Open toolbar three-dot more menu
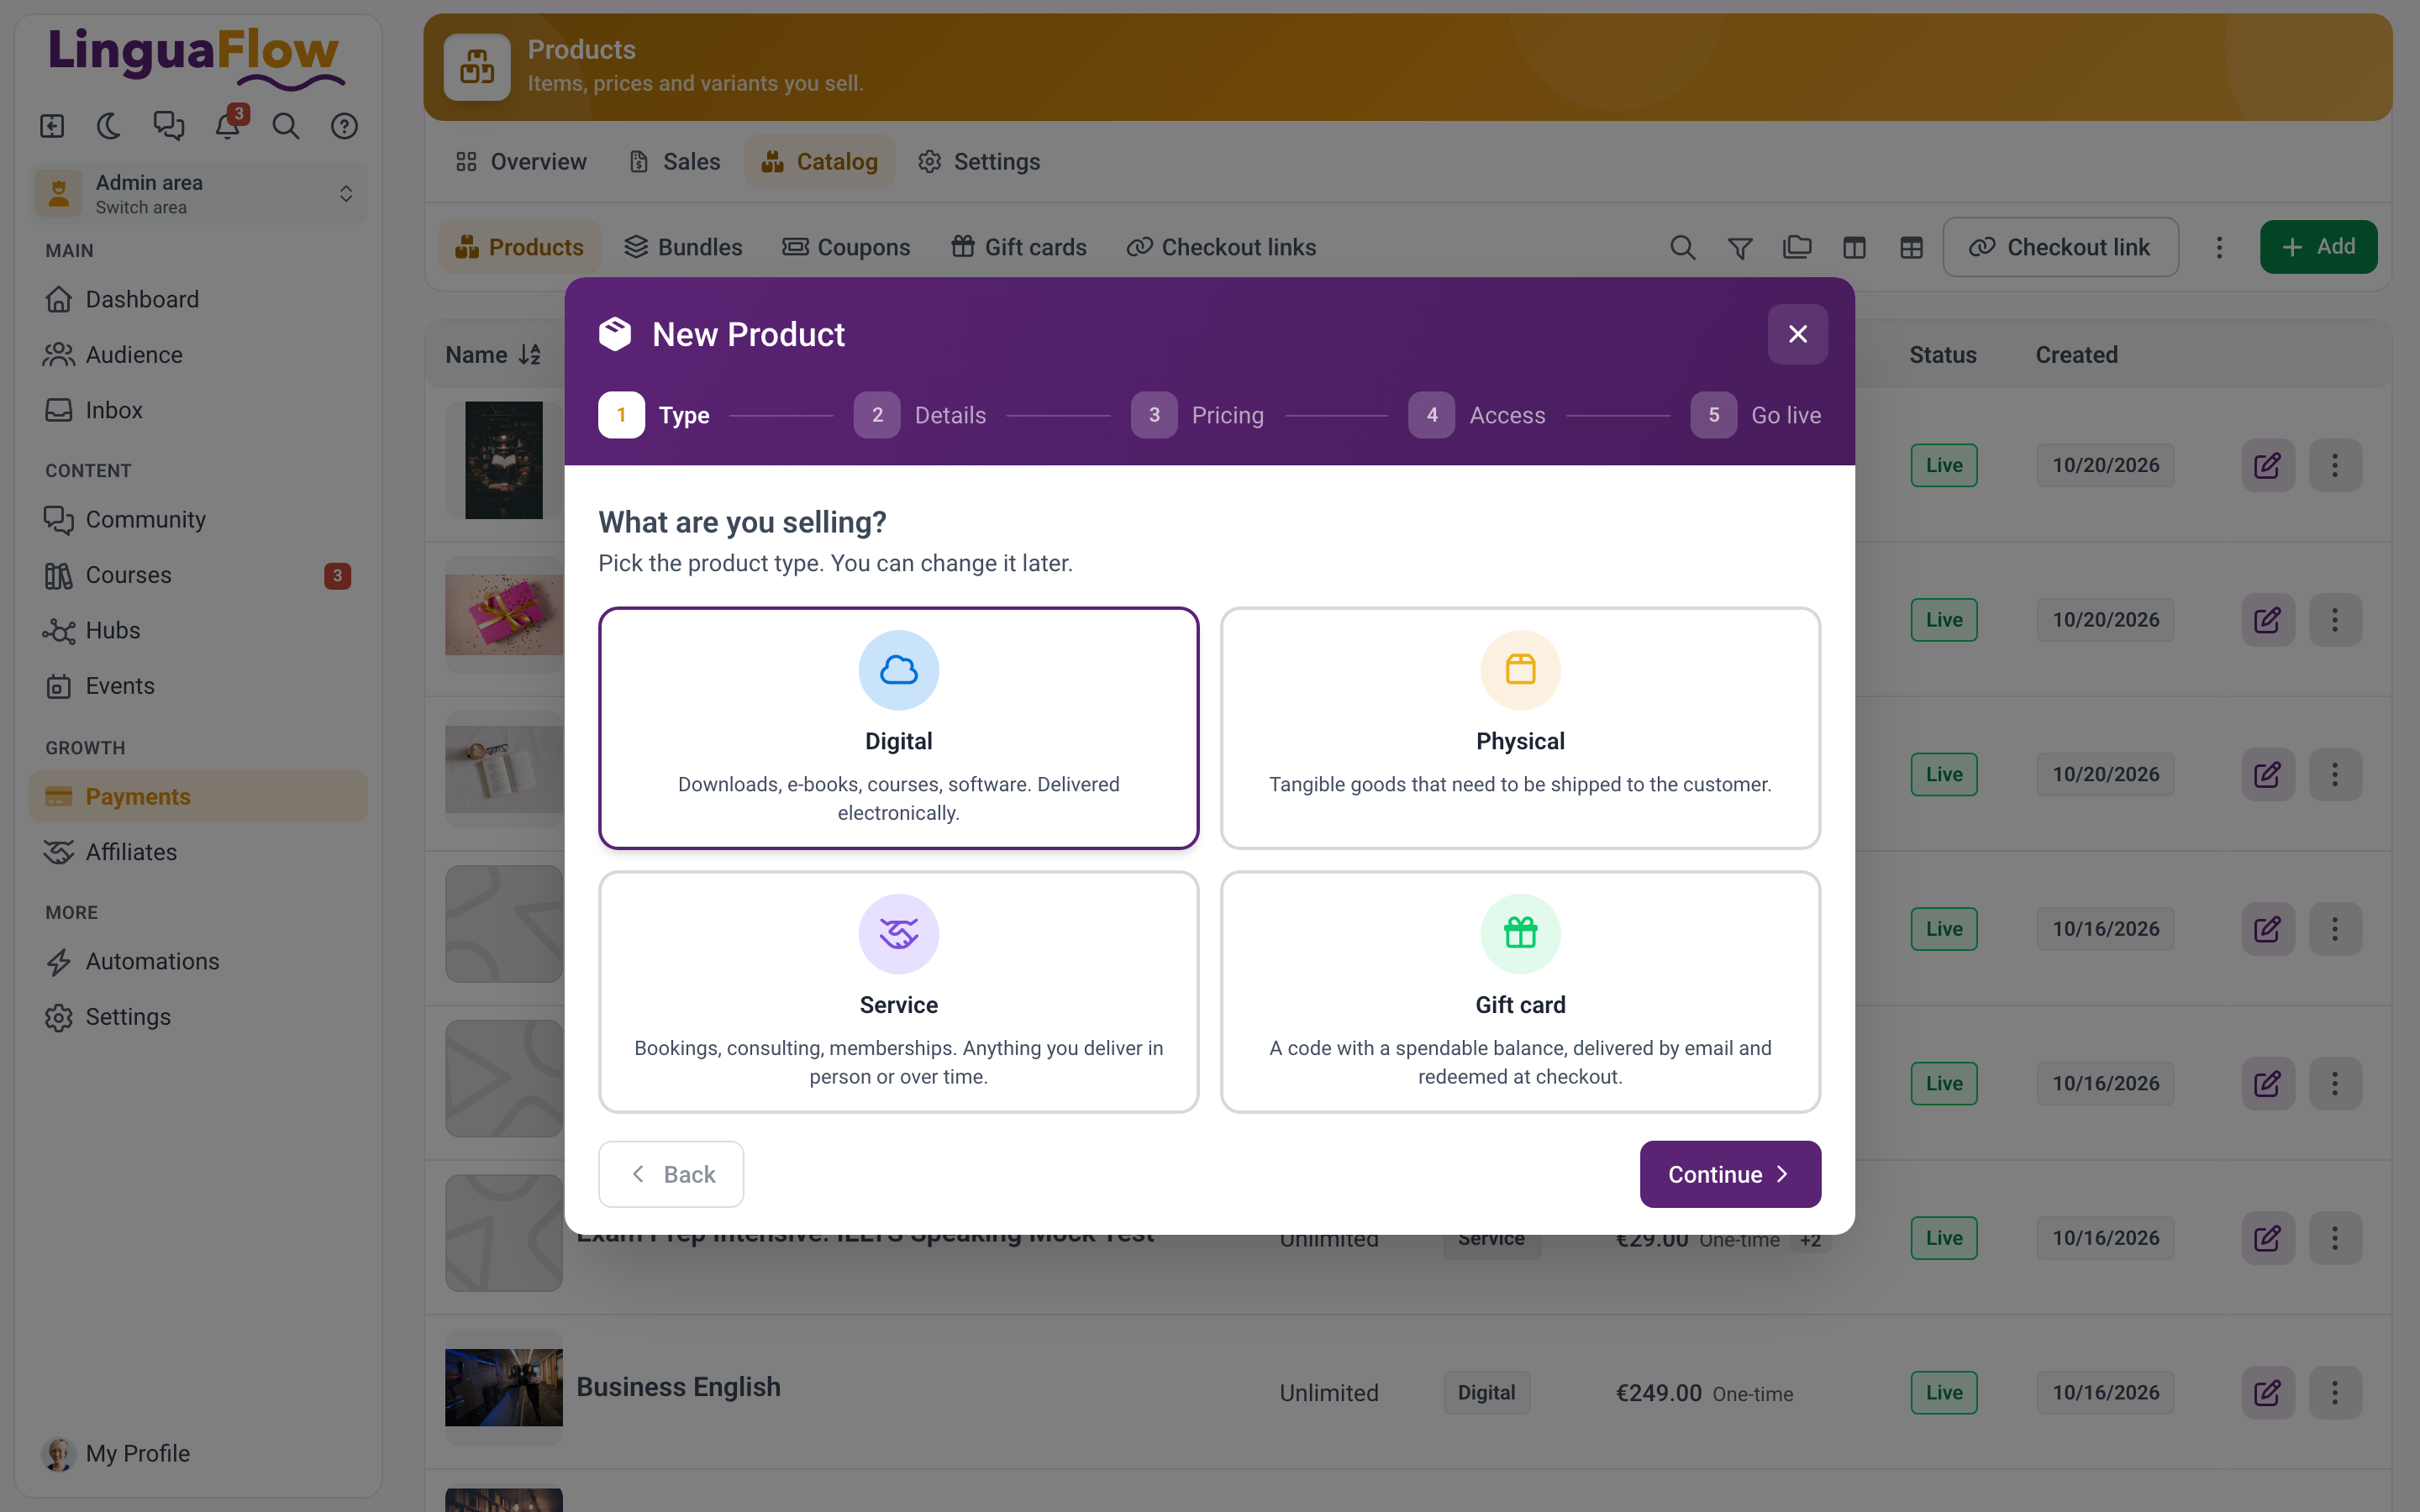Screen dimensions: 2420x1512 click(2219, 247)
